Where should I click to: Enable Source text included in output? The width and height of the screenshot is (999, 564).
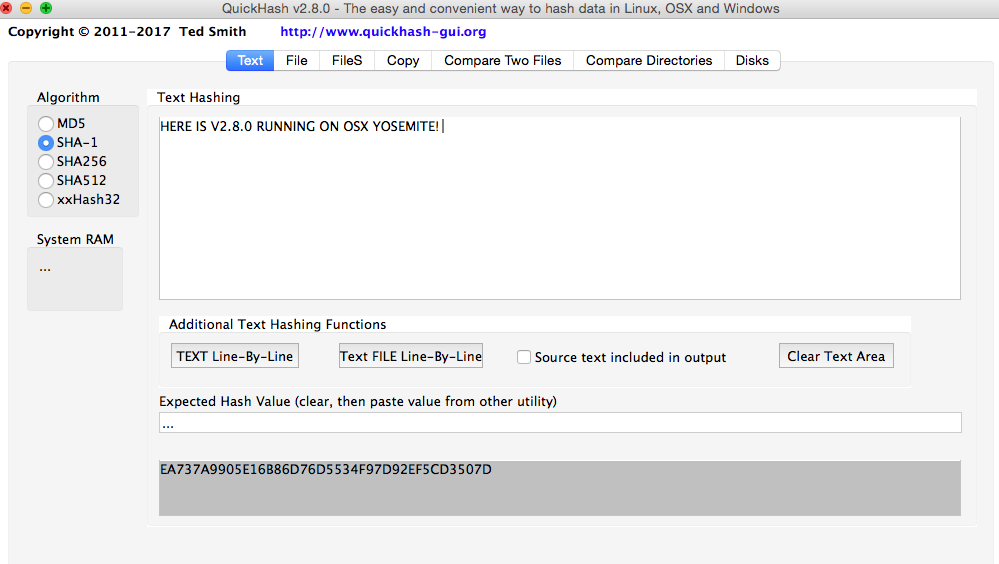[x=524, y=357]
